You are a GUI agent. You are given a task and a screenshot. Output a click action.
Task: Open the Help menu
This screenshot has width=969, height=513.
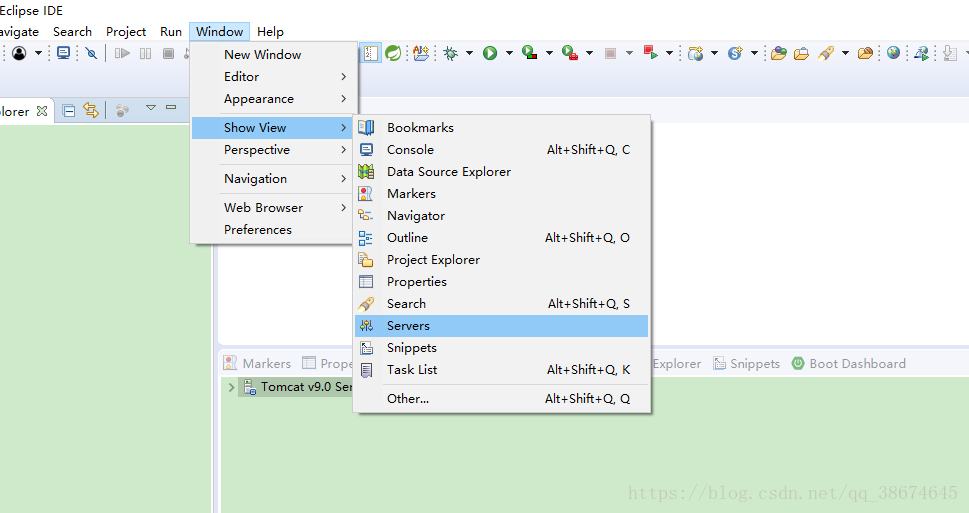click(270, 32)
